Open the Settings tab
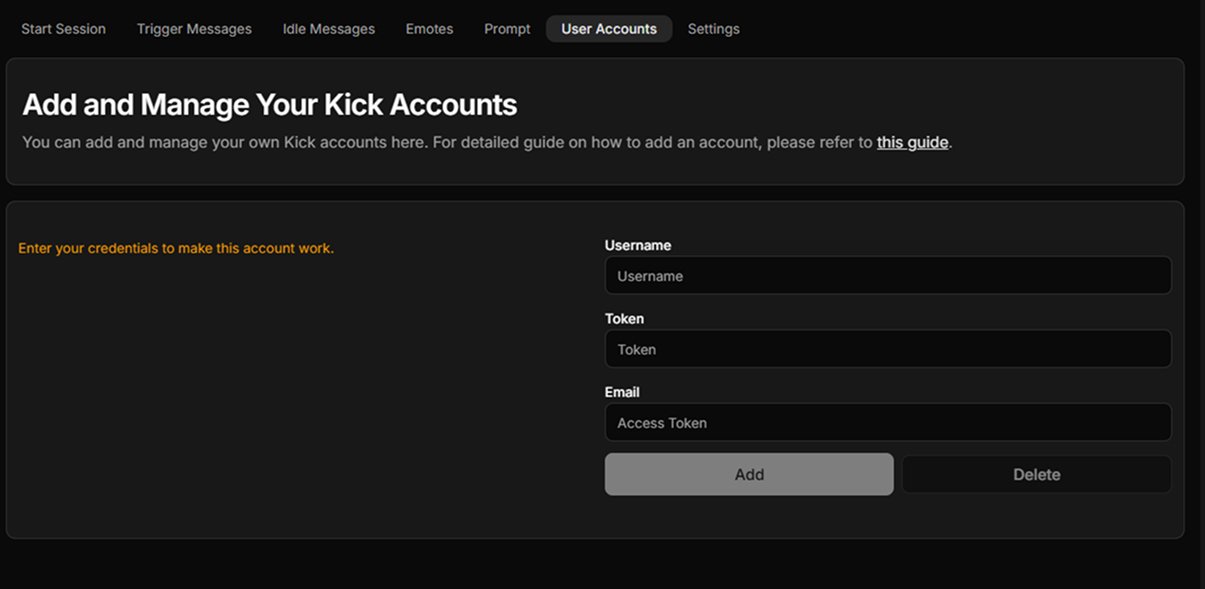Image resolution: width=1205 pixels, height=589 pixels. (x=713, y=29)
